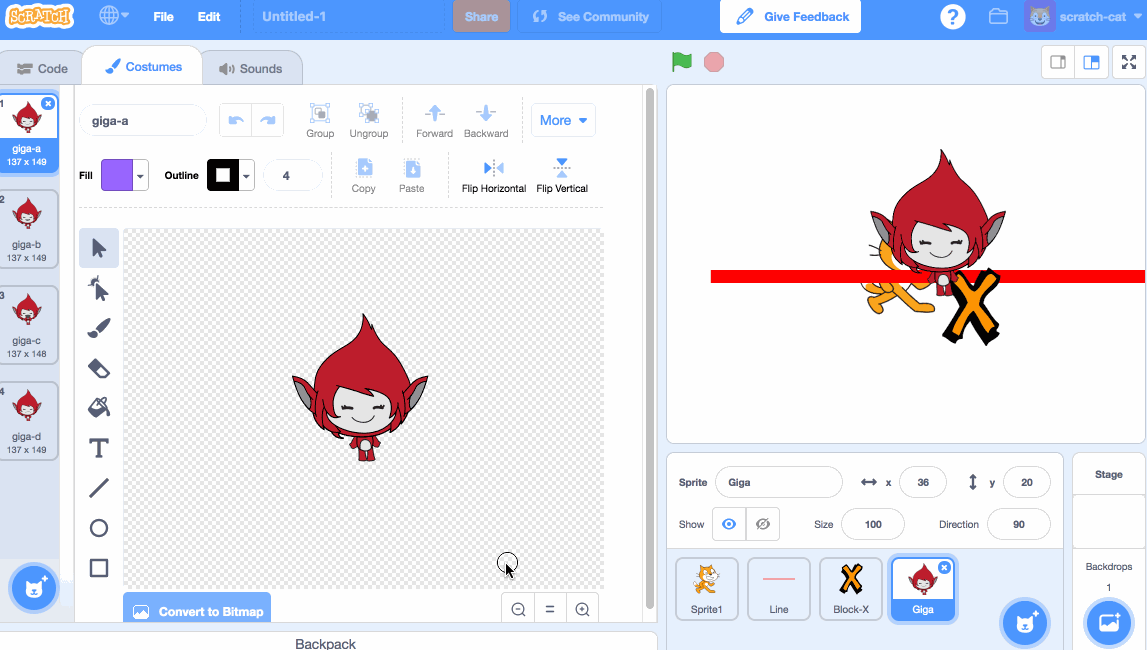Click the outline width field

(x=292, y=175)
